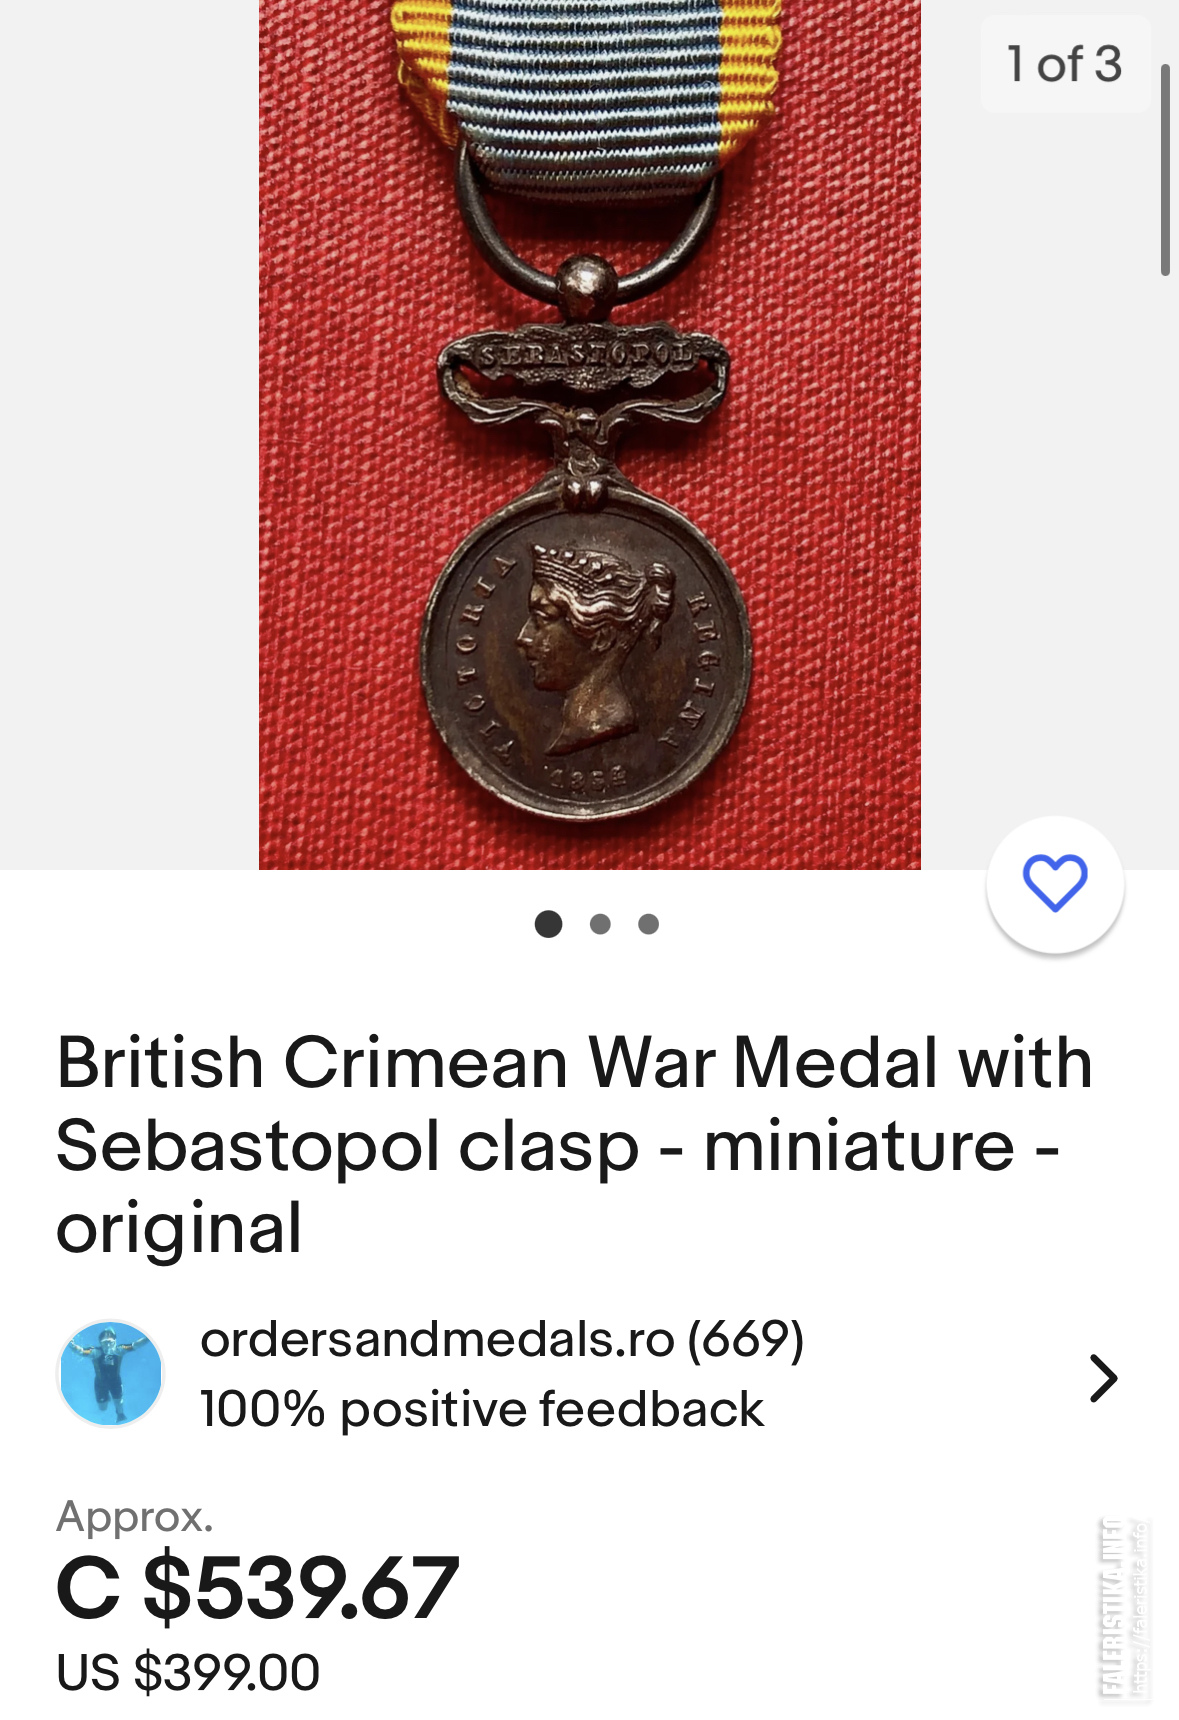The height and width of the screenshot is (1720, 1179).
Task: Click the 'Approx.' label above the price
Action: click(x=135, y=1517)
